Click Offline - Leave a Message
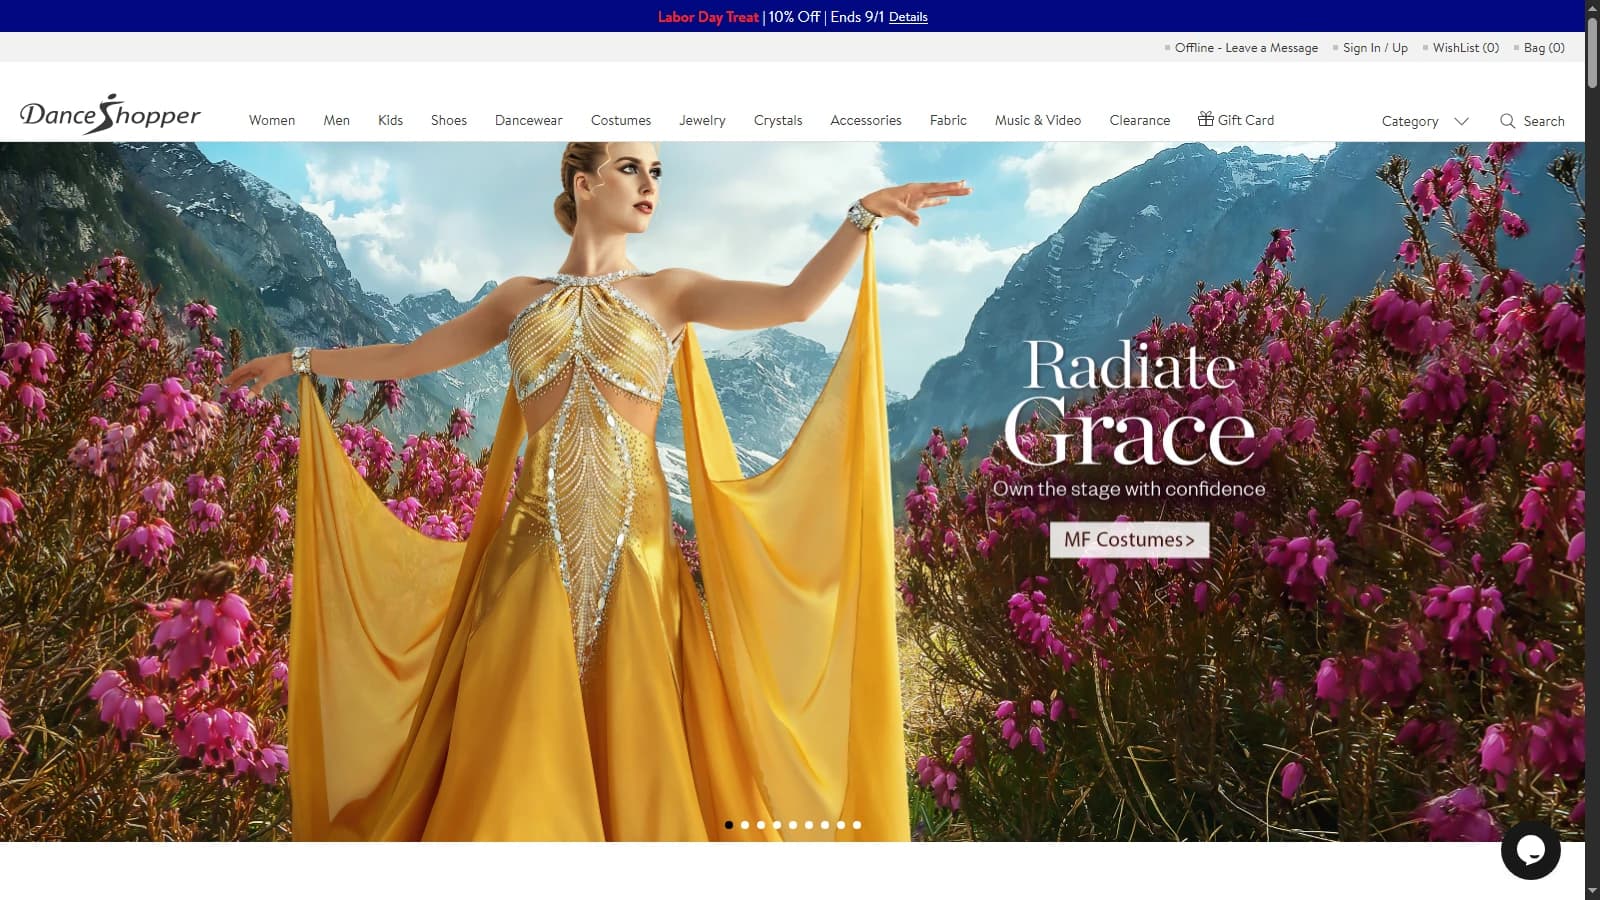Screen dimensions: 1600x900 click(x=1246, y=48)
